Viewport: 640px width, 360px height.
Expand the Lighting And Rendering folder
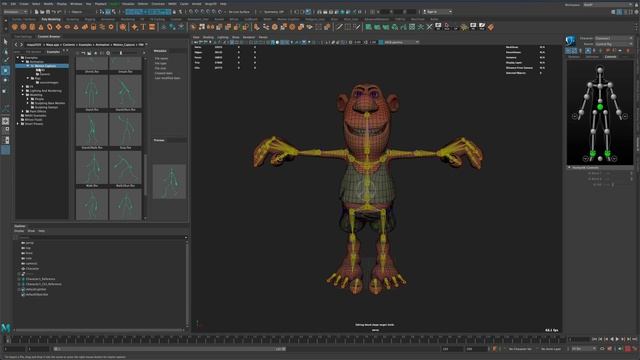pos(22,91)
